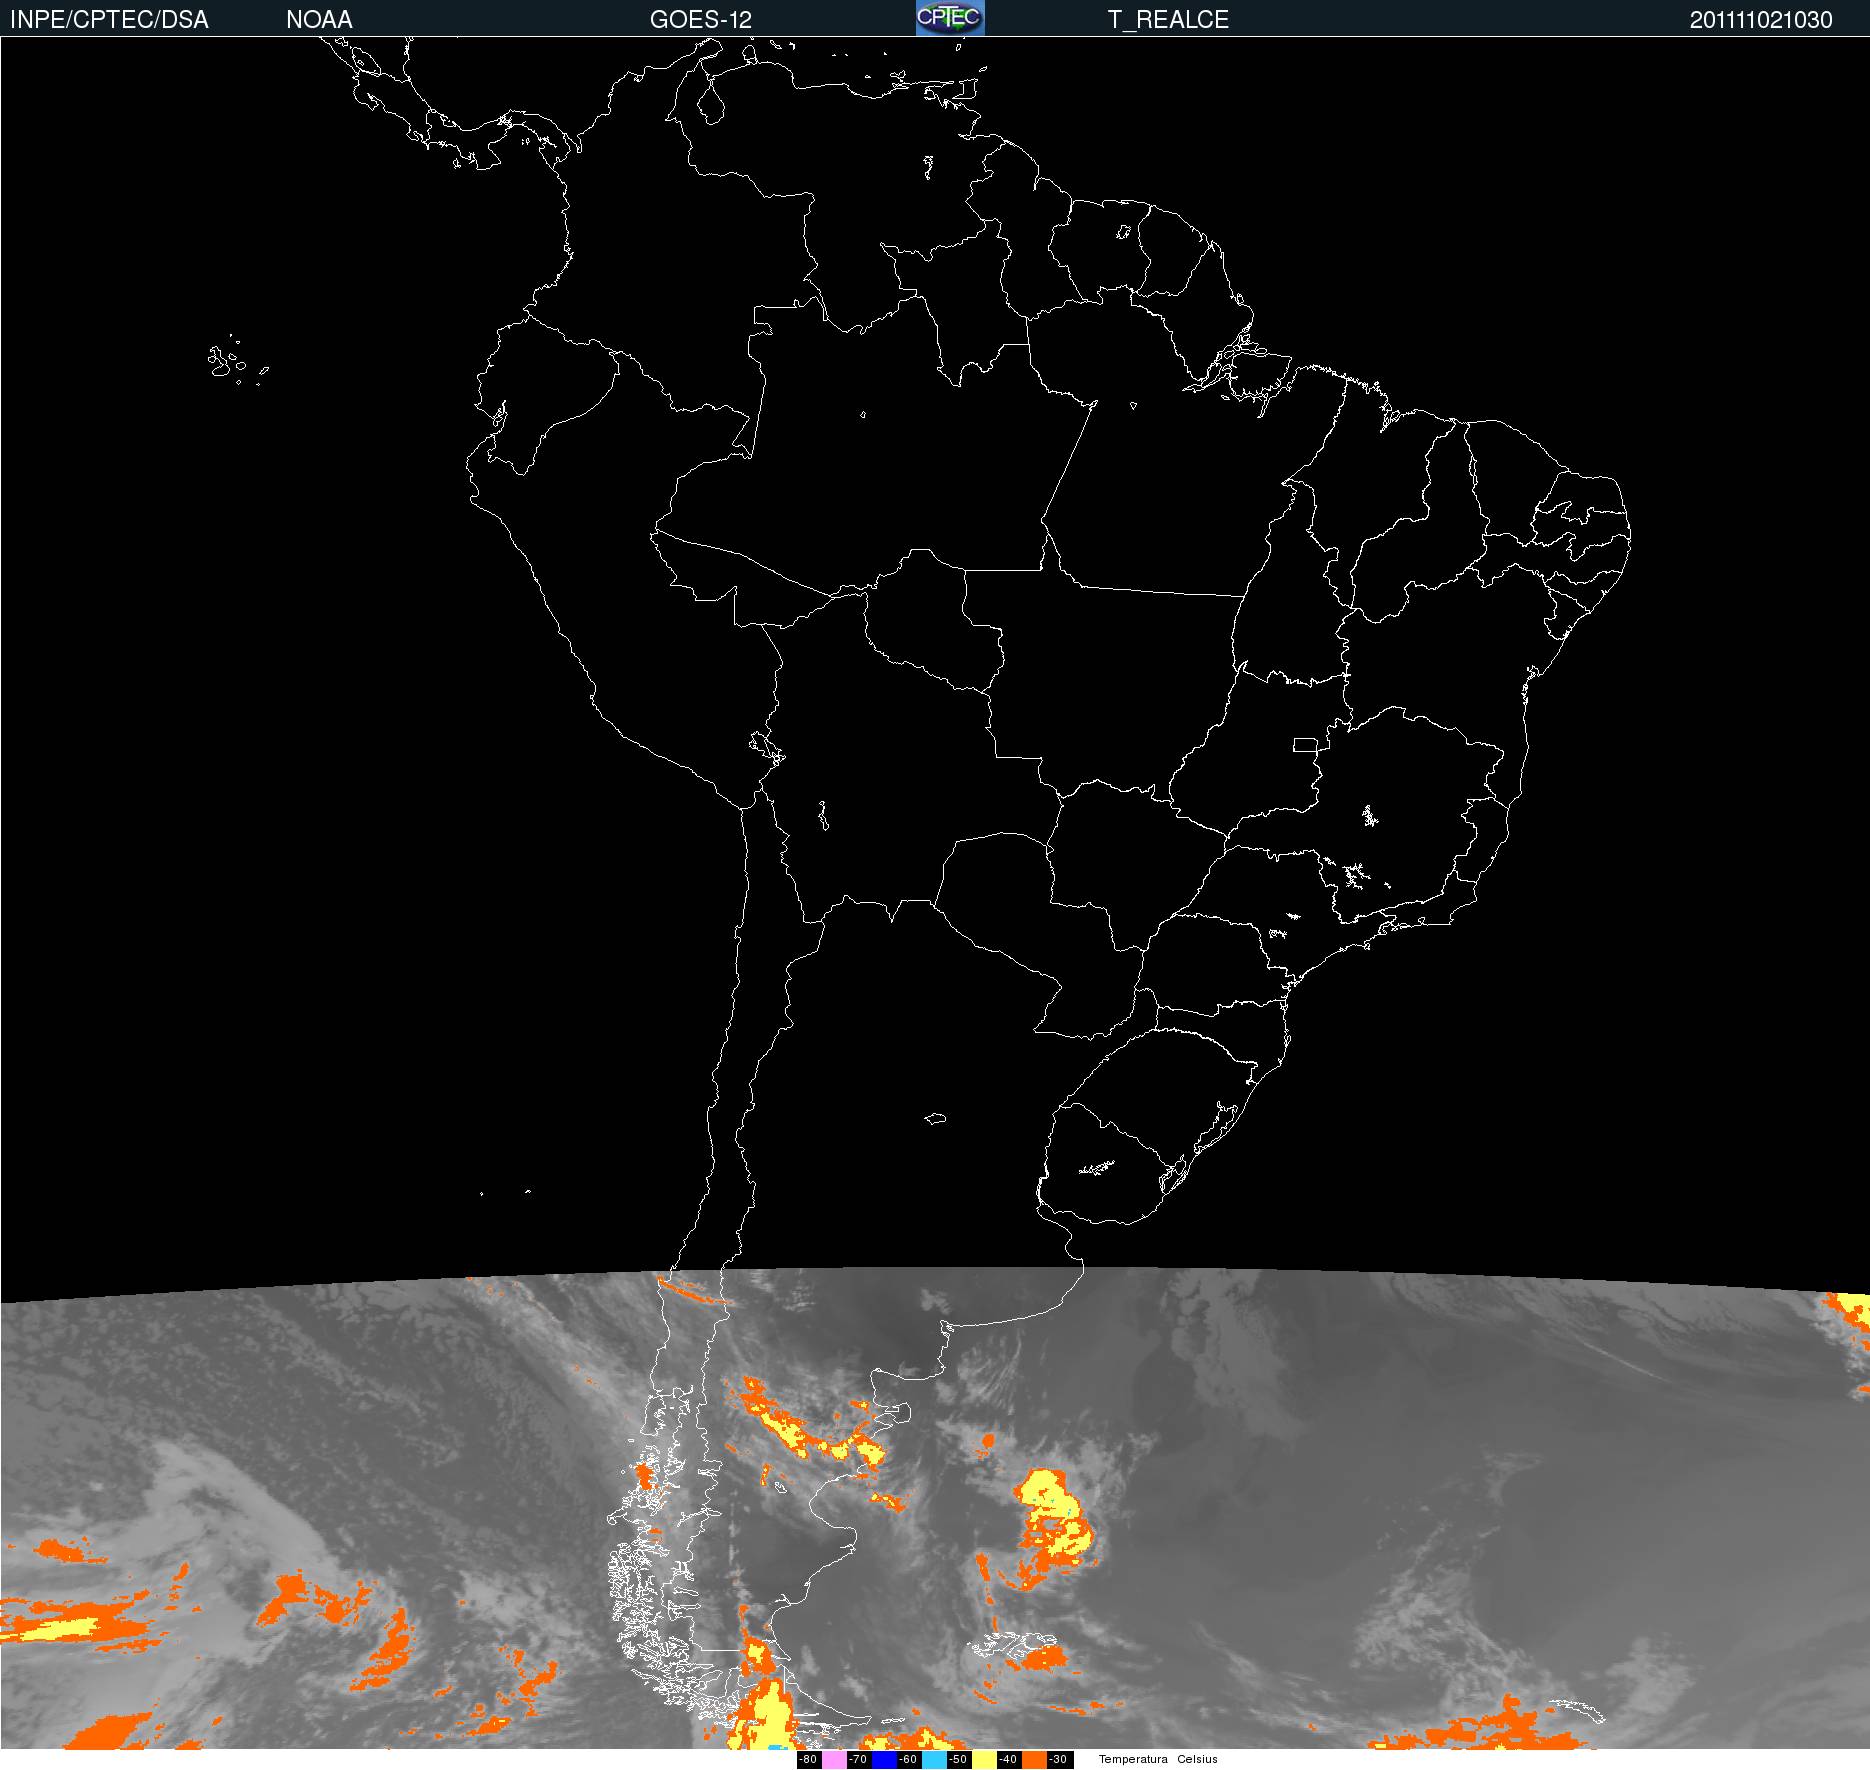Click the INPE/CPTEC/DSA header text

109,20
